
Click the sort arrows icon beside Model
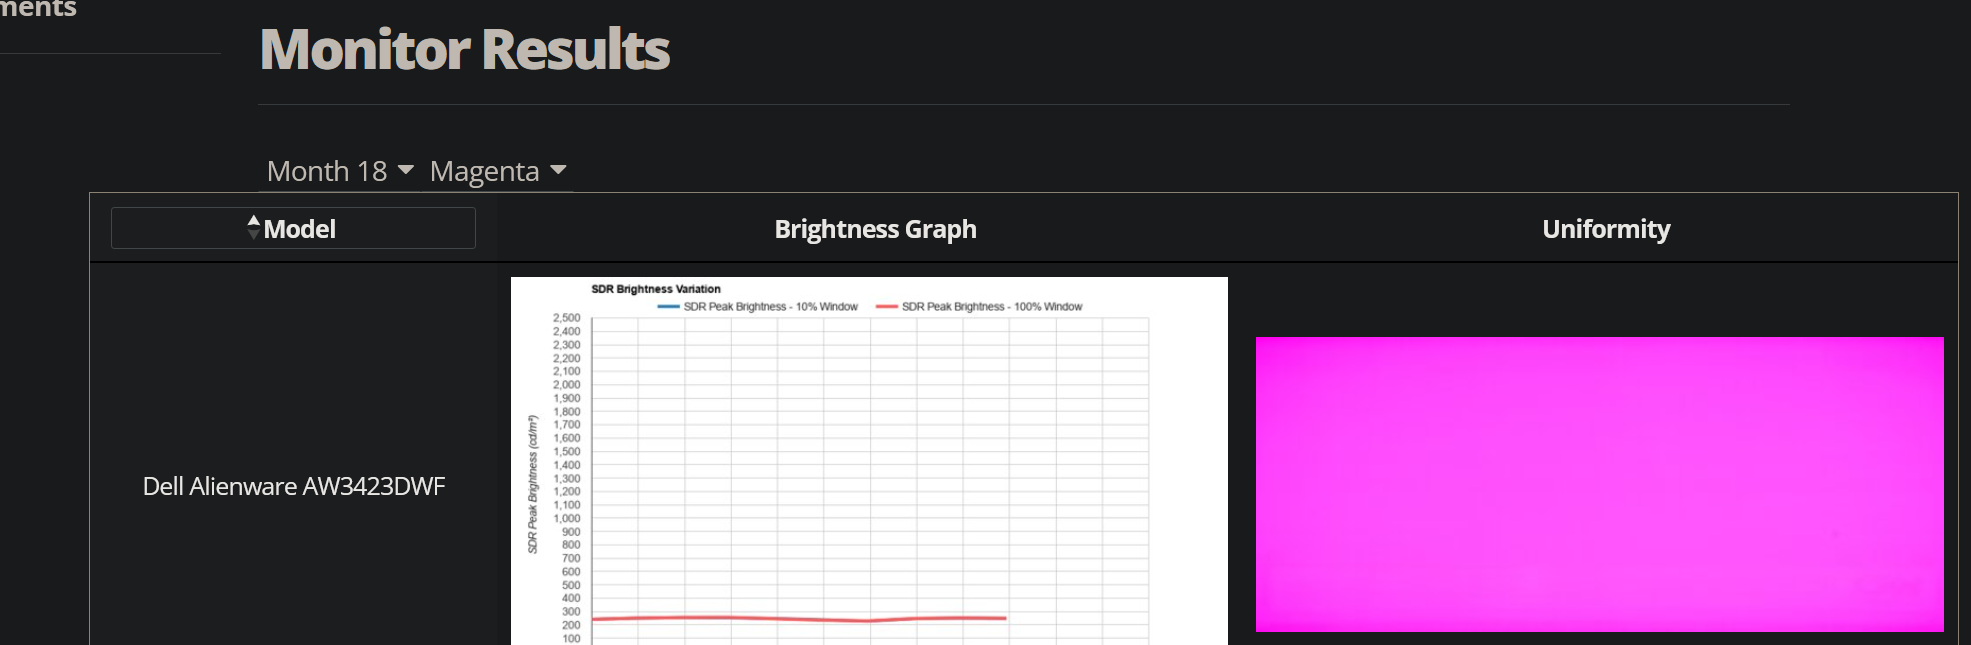tap(253, 227)
